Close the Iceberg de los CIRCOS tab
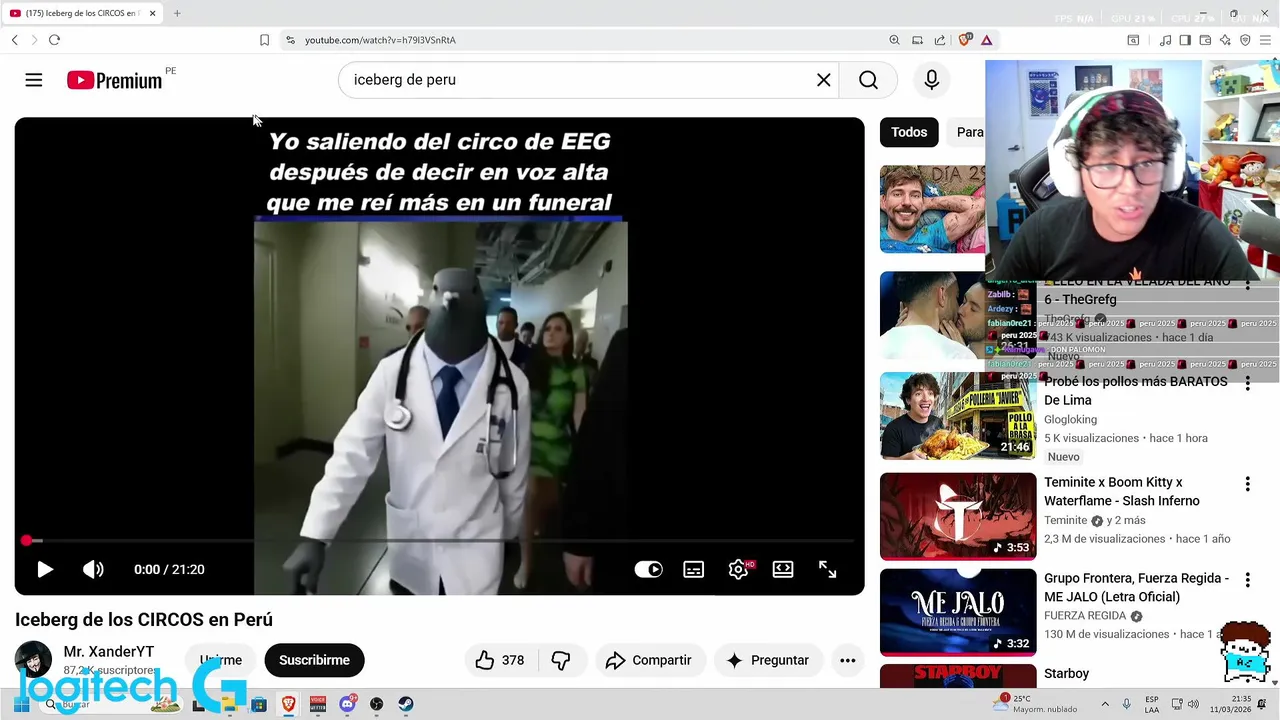Screen dimensions: 1280x720 tap(153, 13)
